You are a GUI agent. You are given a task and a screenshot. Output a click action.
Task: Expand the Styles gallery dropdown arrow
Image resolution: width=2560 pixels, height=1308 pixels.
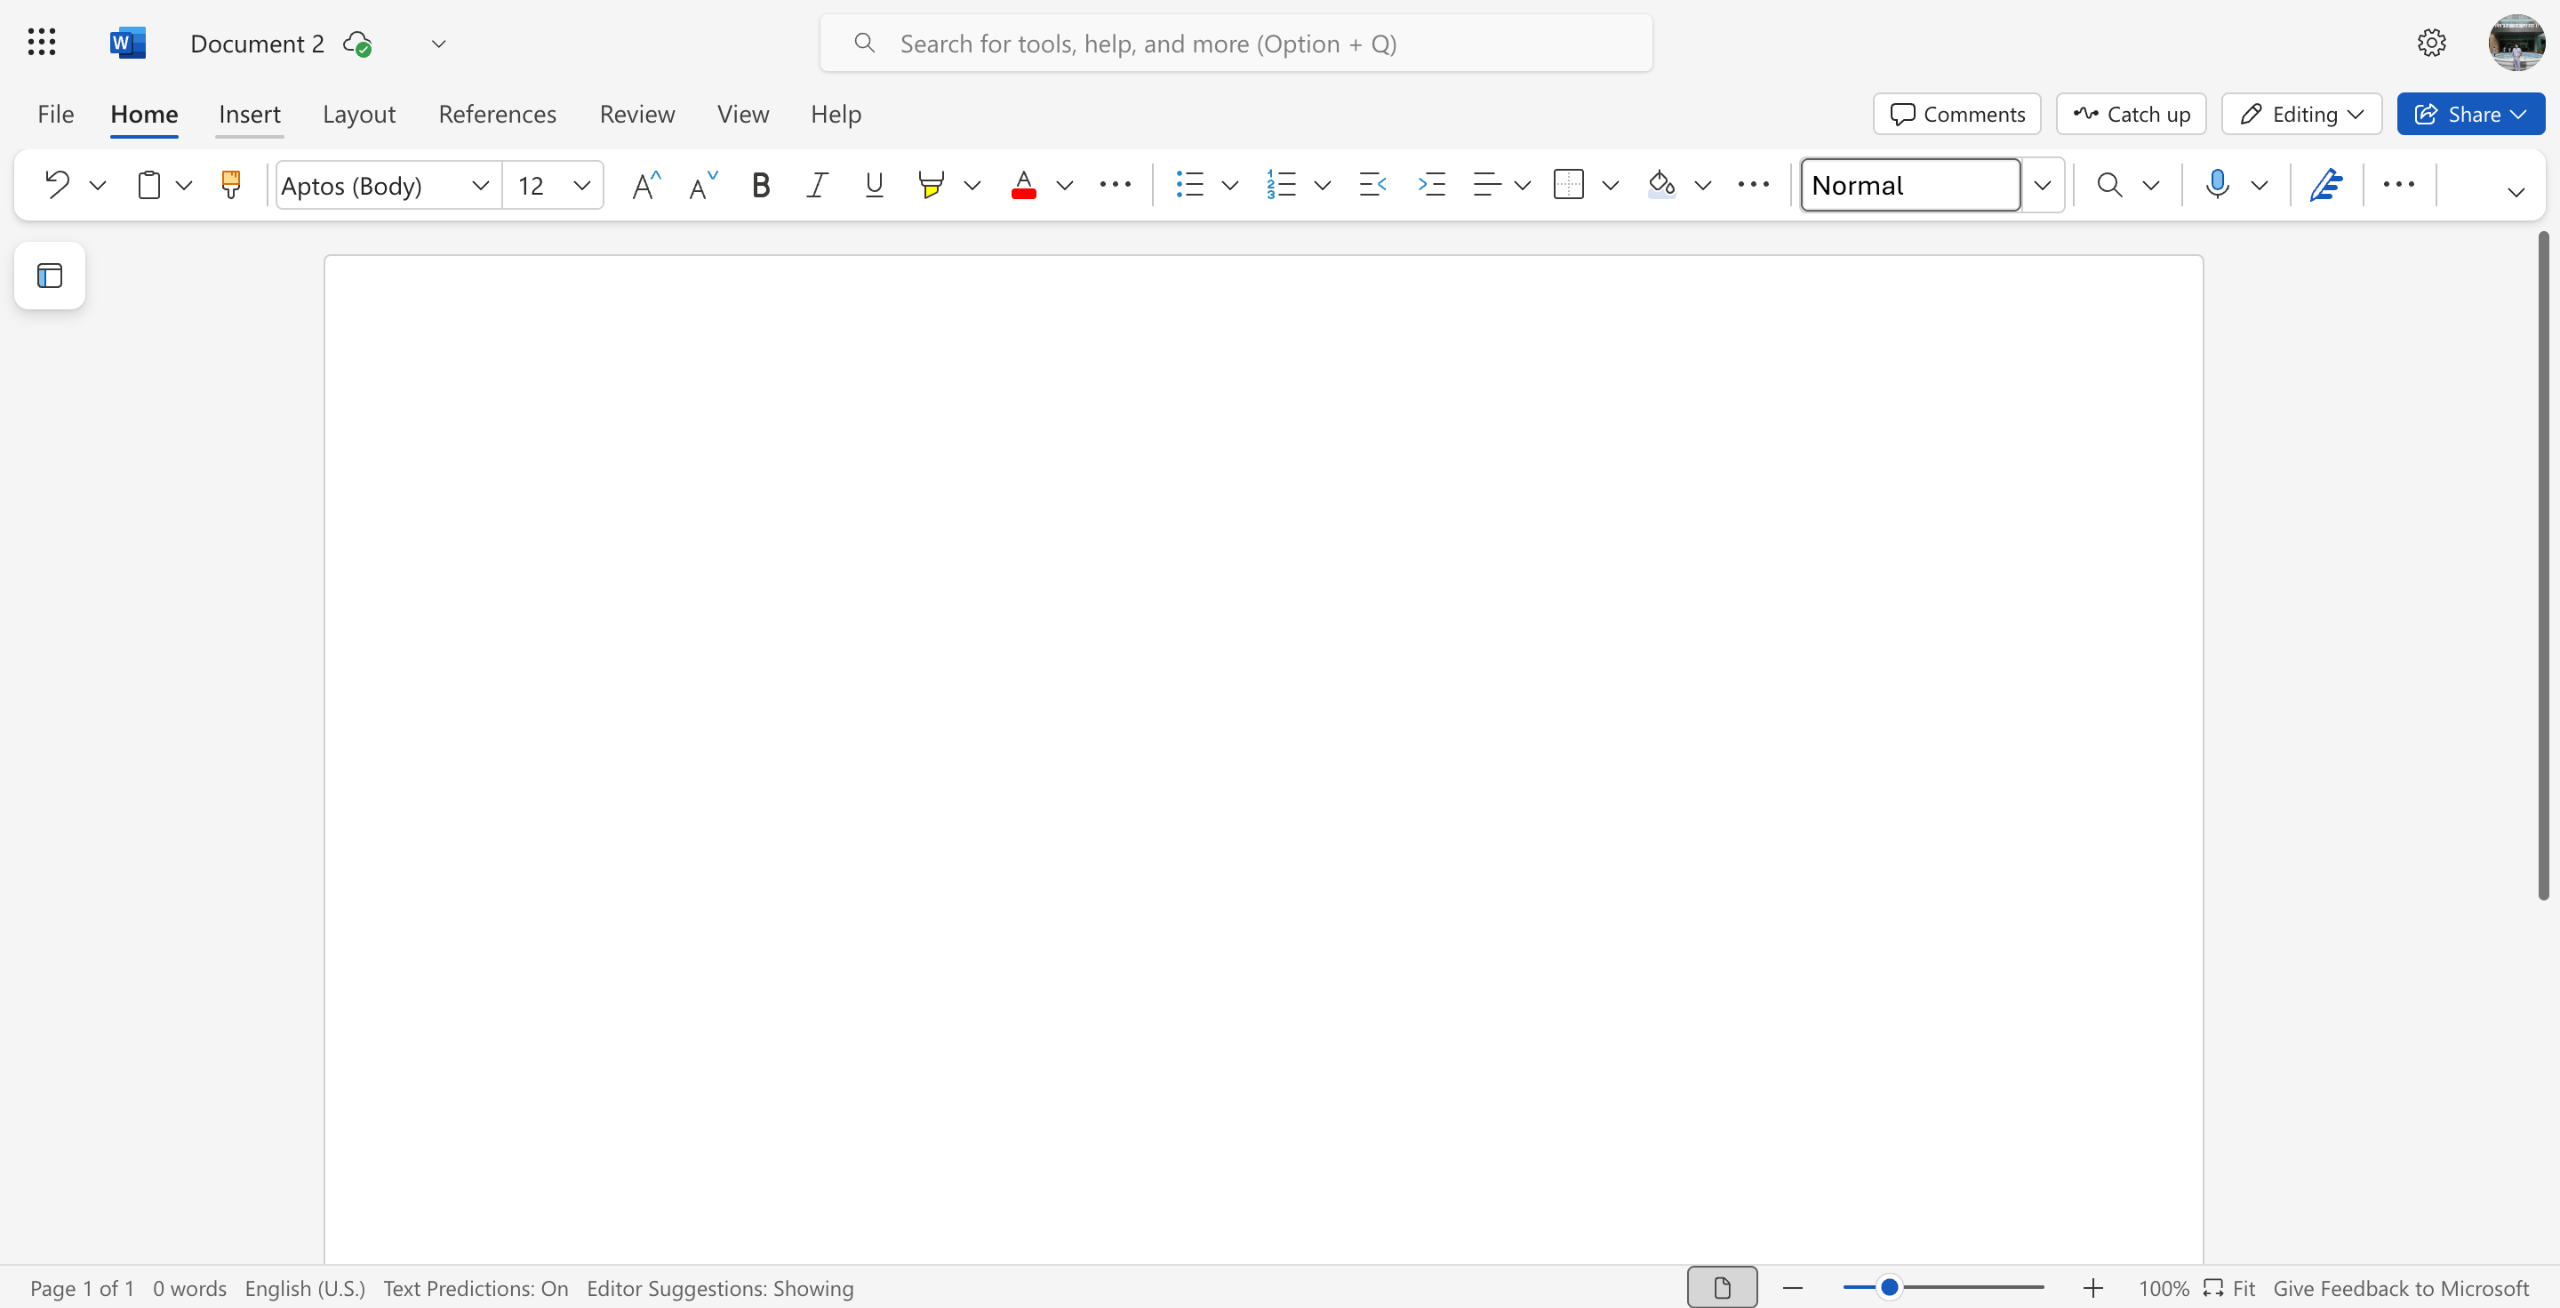coord(2043,185)
